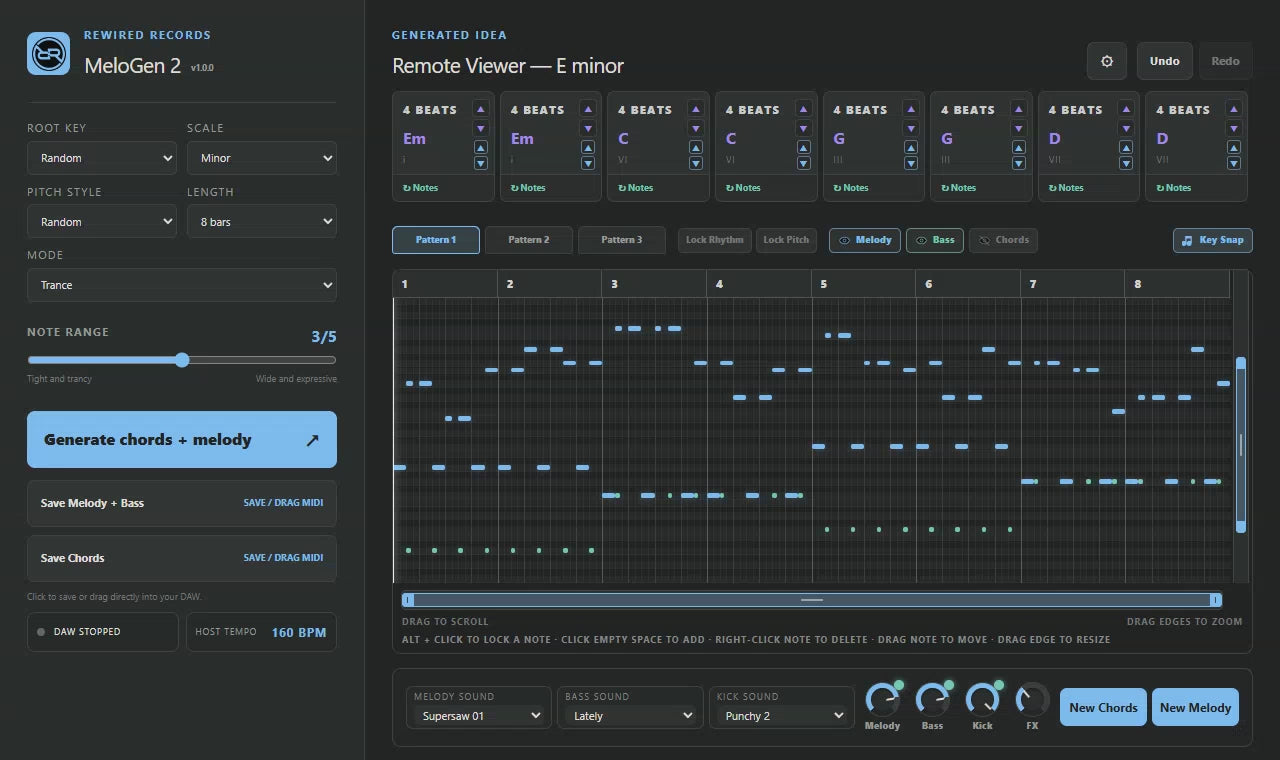Toggle Bass track visibility
This screenshot has height=760, width=1280.
click(x=935, y=240)
